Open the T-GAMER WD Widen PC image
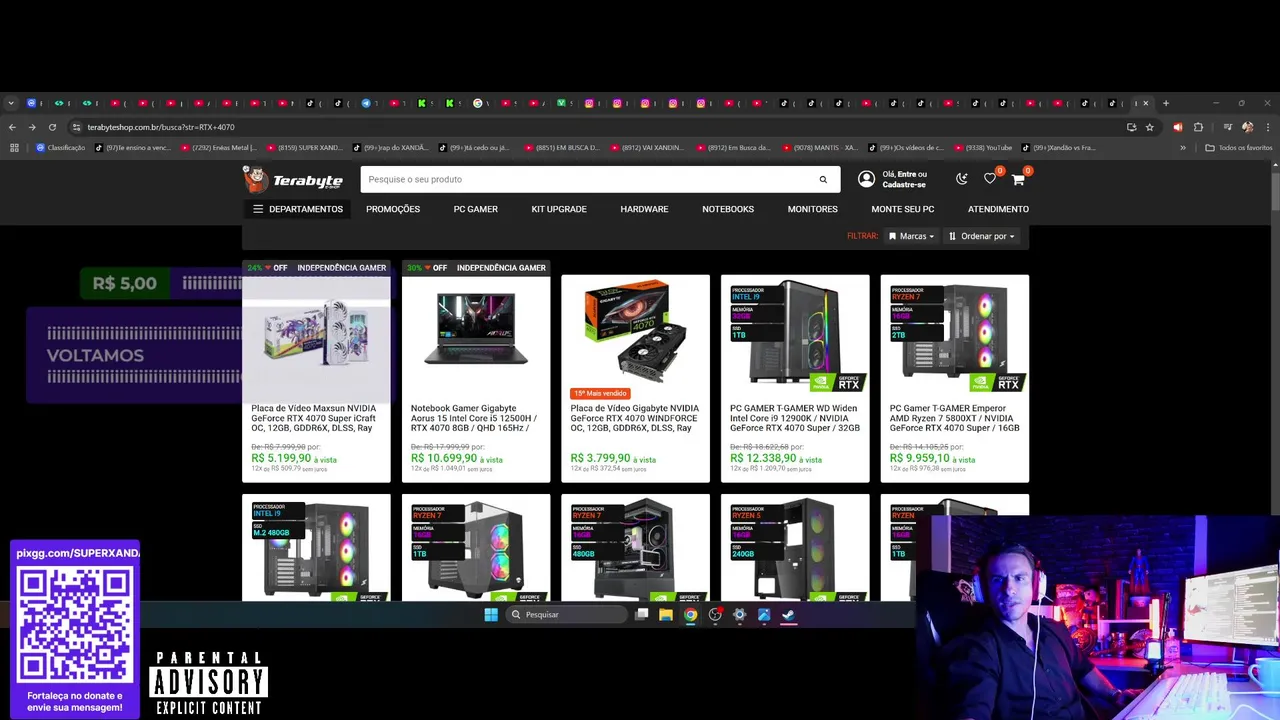 pyautogui.click(x=795, y=335)
